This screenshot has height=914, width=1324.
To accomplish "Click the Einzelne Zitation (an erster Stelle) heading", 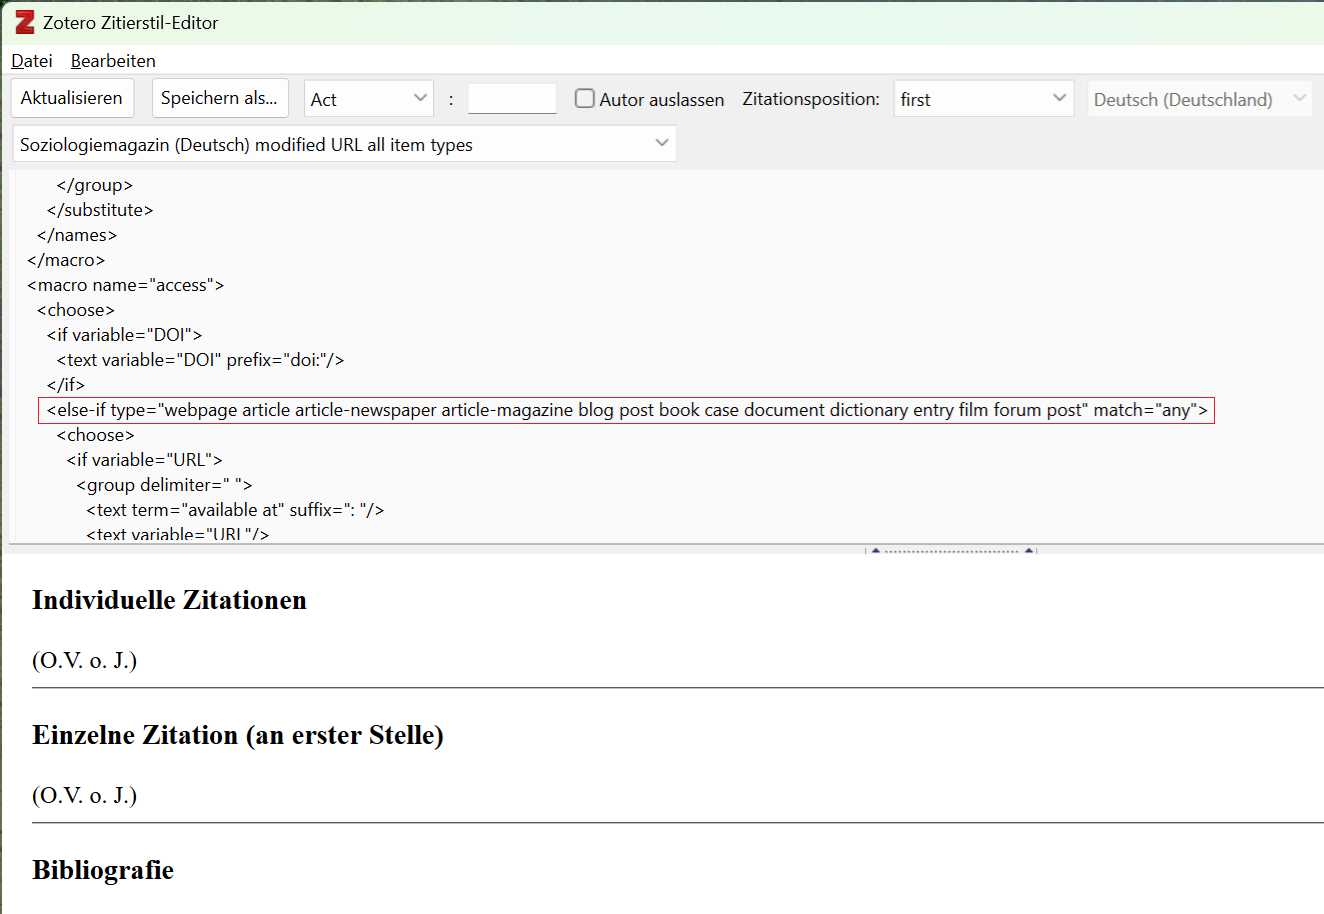I will pos(238,735).
